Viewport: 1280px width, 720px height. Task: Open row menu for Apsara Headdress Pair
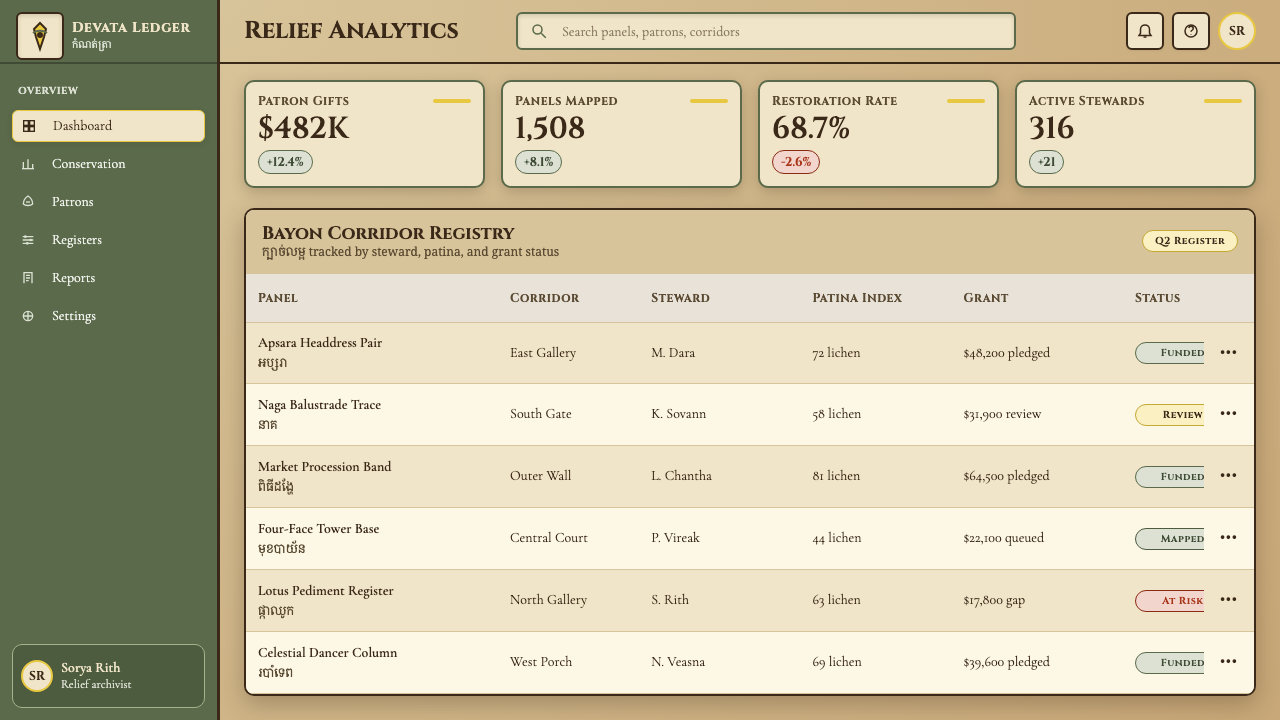pyautogui.click(x=1228, y=352)
